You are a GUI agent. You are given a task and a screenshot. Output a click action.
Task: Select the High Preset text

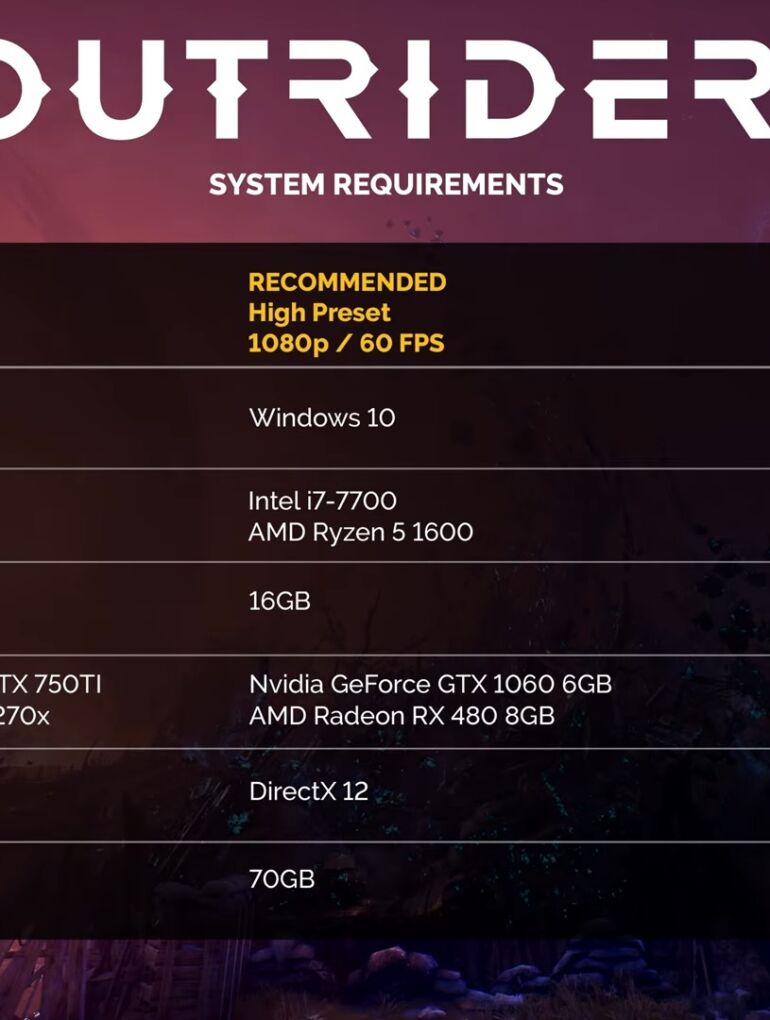coord(319,313)
